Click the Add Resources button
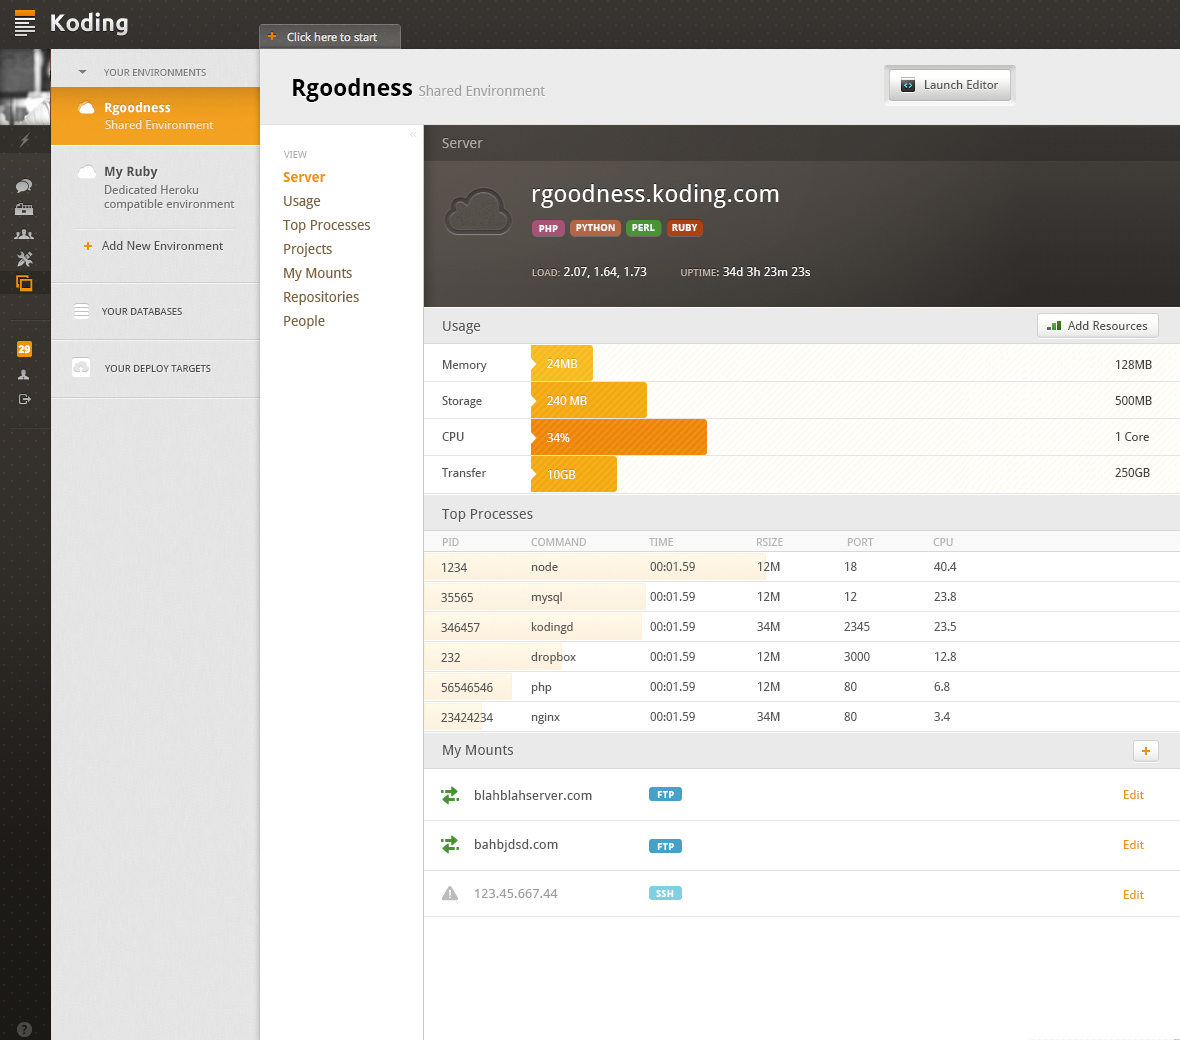The image size is (1180, 1040). 1097,326
